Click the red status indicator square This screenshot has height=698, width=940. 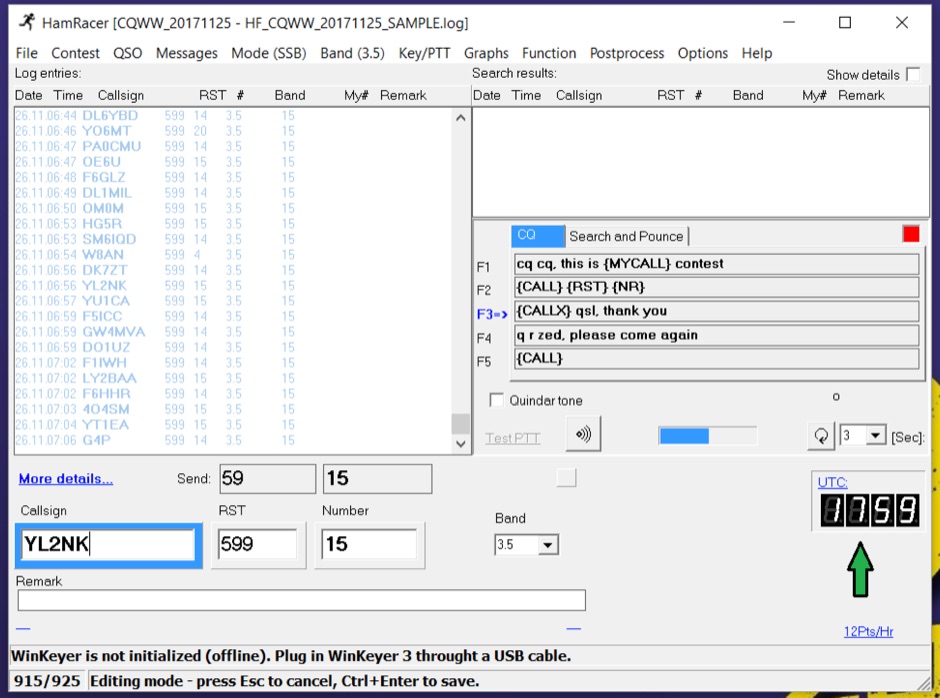pyautogui.click(x=910, y=234)
